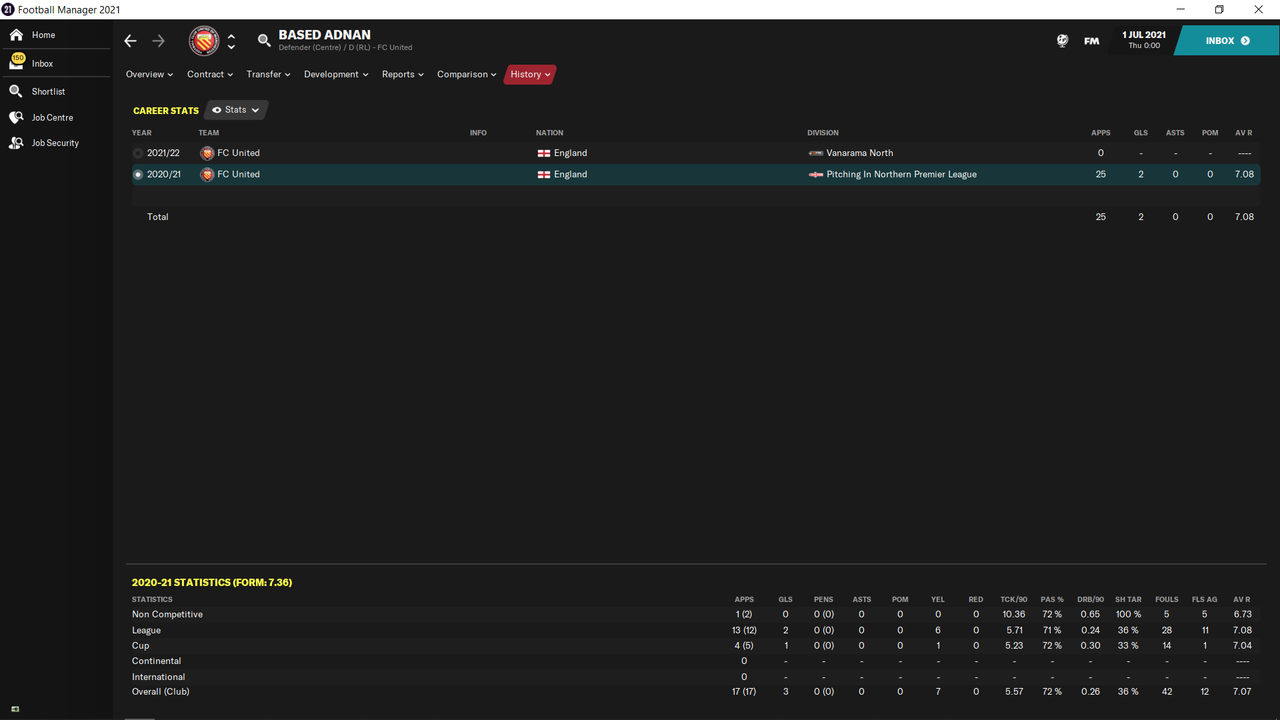Image resolution: width=1280 pixels, height=720 pixels.
Task: Click the Northern Premier League logo
Action: [x=816, y=174]
